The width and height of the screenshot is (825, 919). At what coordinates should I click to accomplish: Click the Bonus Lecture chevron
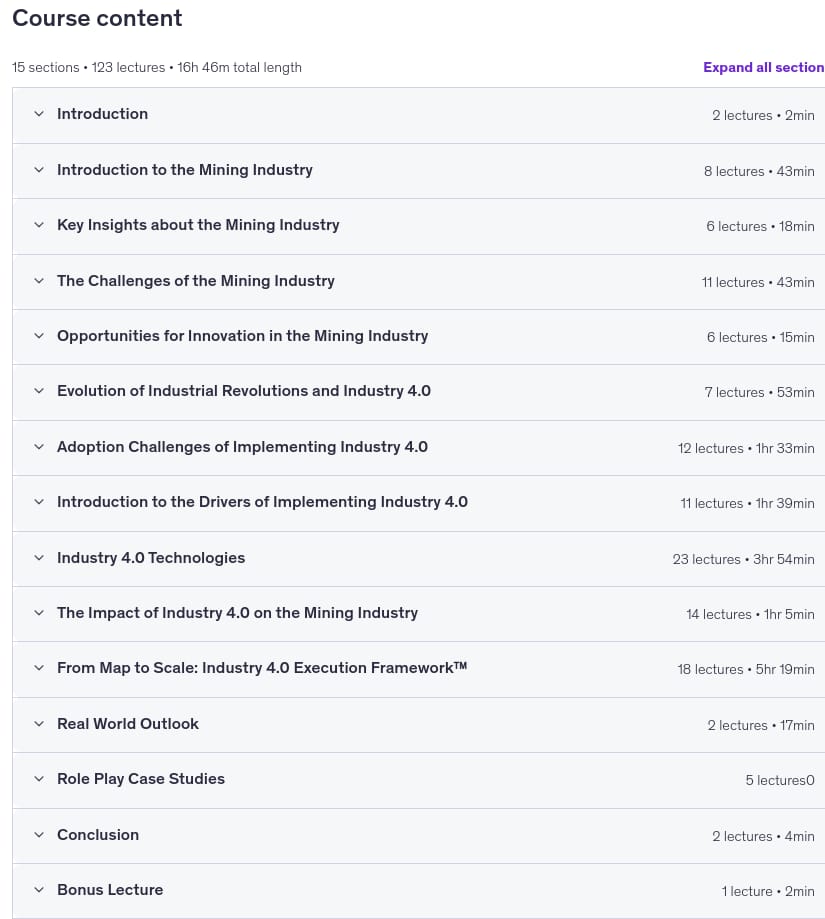coord(39,890)
